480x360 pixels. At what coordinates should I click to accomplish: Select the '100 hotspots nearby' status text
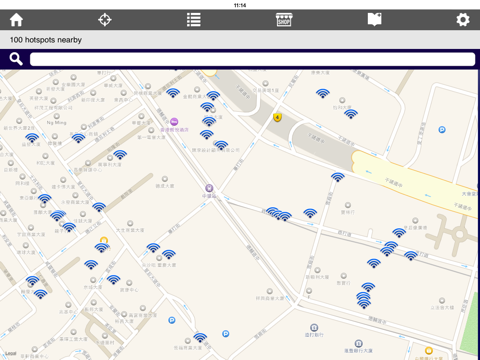click(x=46, y=40)
